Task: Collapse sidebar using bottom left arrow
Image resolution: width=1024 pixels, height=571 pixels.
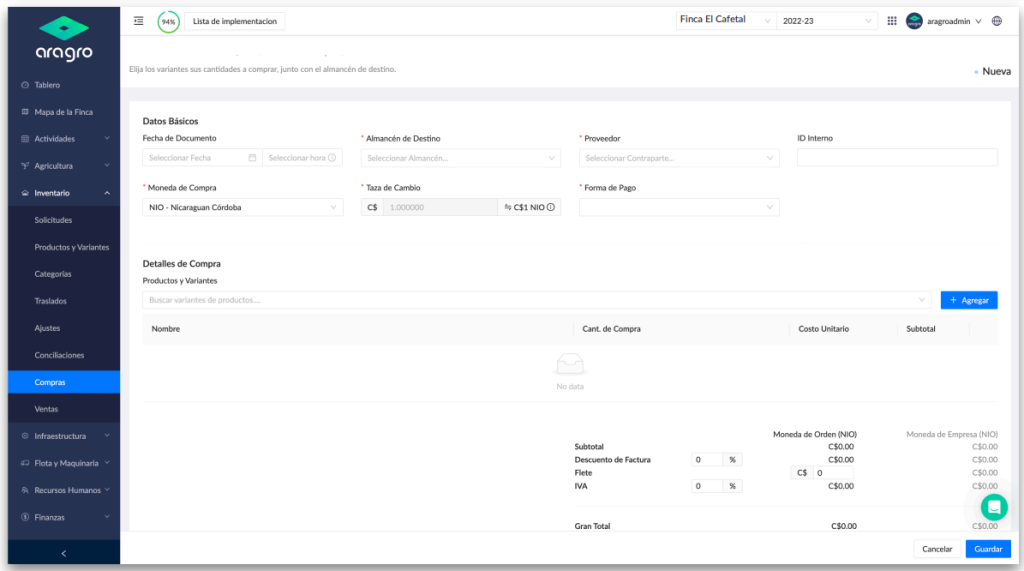Action: pyautogui.click(x=63, y=553)
